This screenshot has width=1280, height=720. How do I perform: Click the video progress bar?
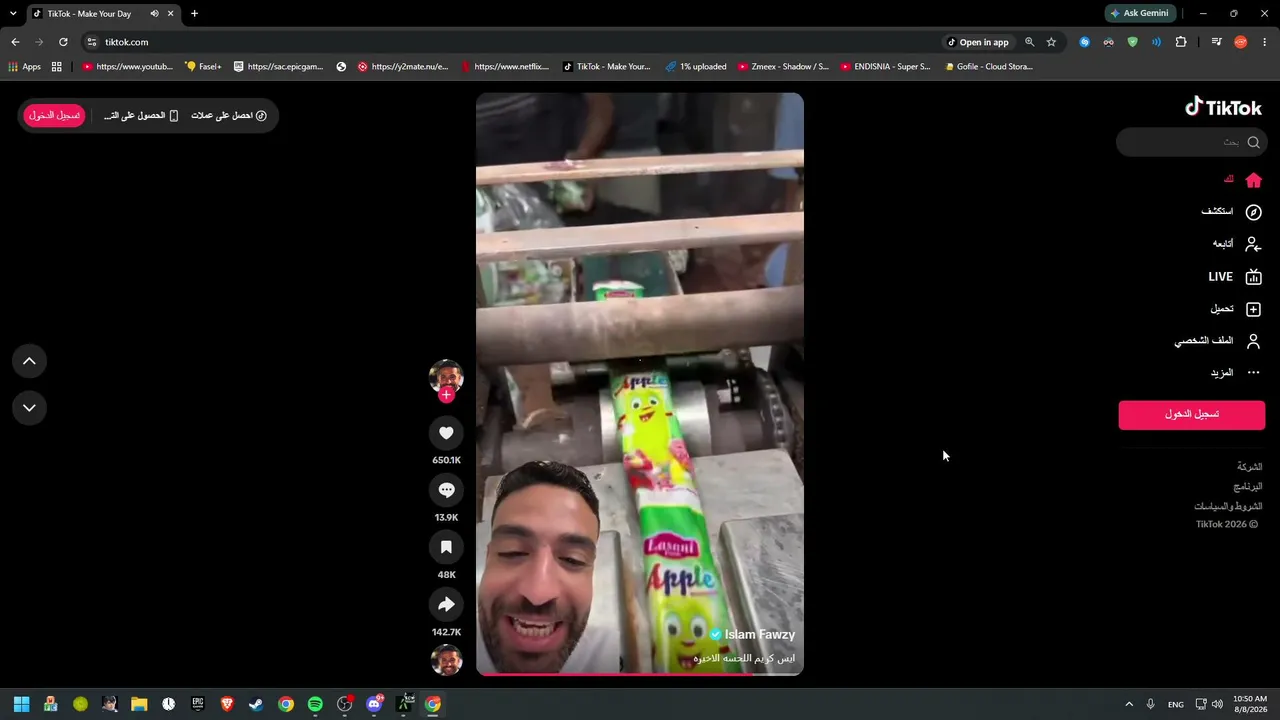640,674
